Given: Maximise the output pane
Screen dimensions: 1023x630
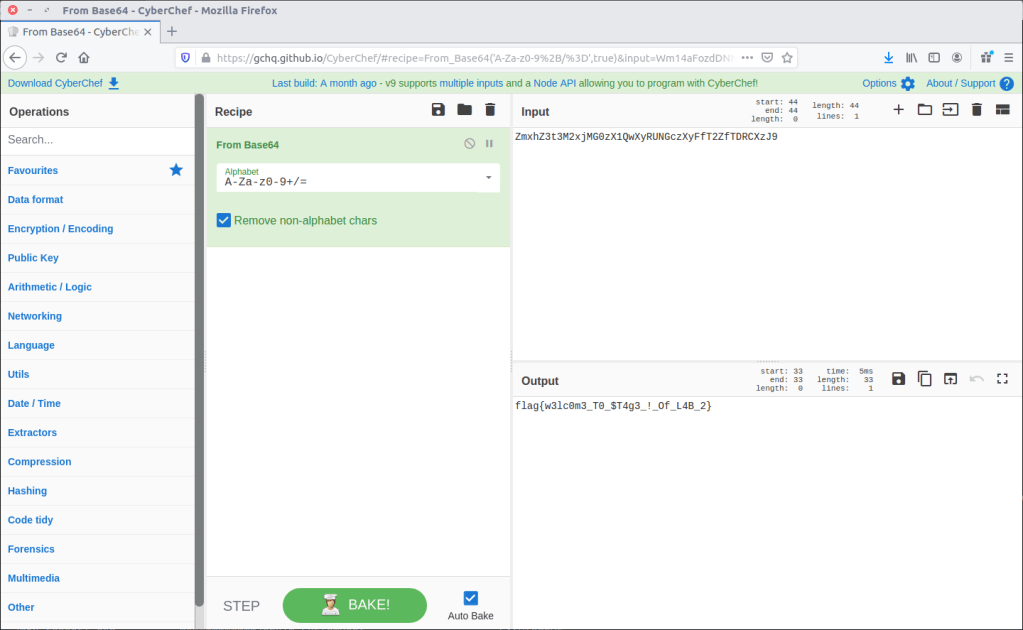Looking at the screenshot, I should [1003, 379].
